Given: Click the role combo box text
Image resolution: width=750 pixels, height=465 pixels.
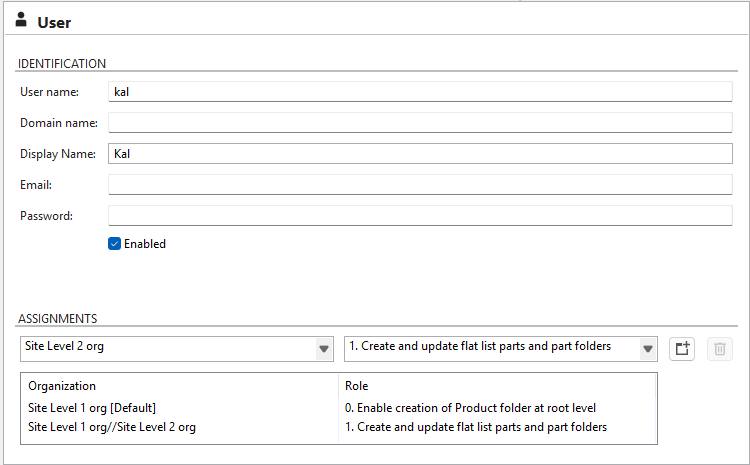Looking at the screenshot, I should tap(490, 348).
